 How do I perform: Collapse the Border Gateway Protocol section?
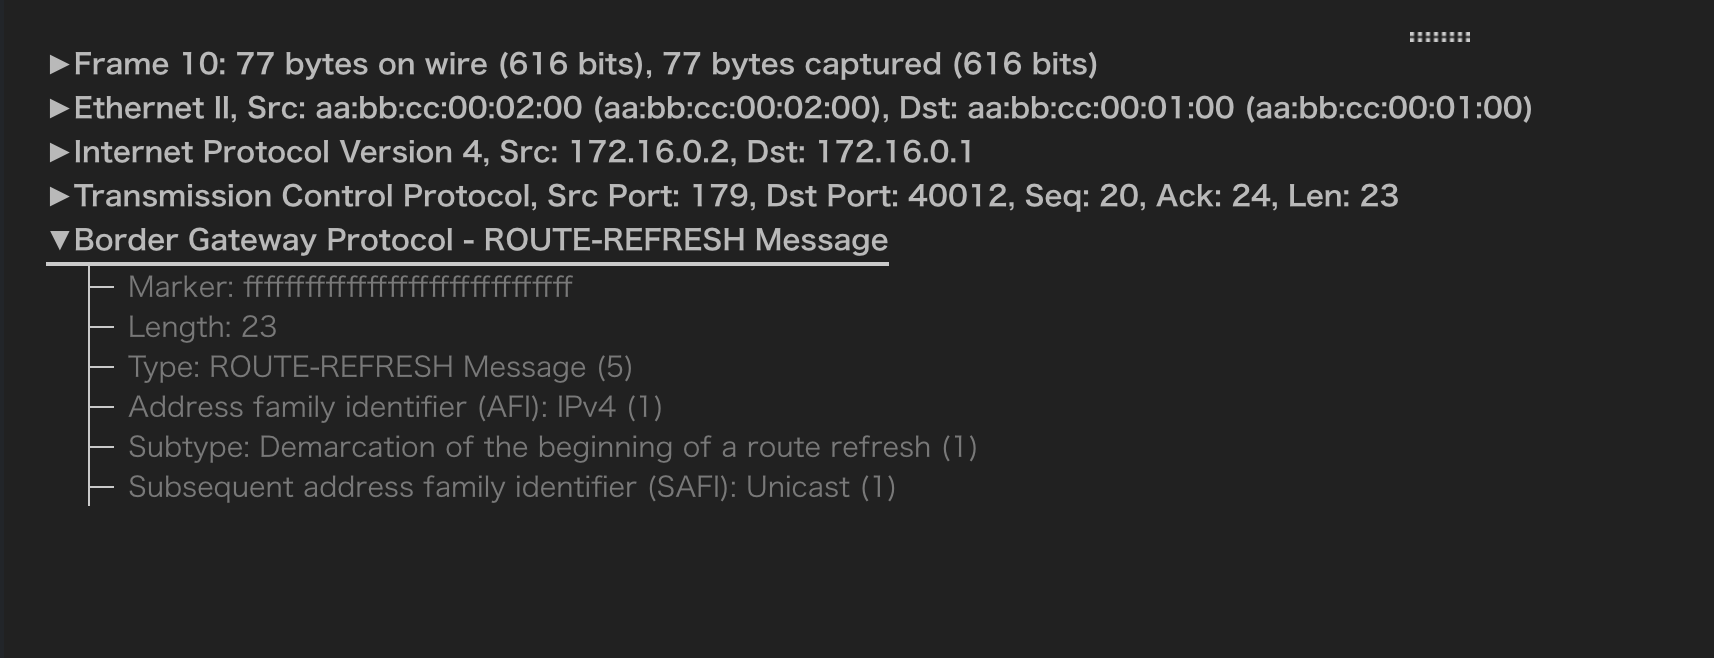point(60,239)
